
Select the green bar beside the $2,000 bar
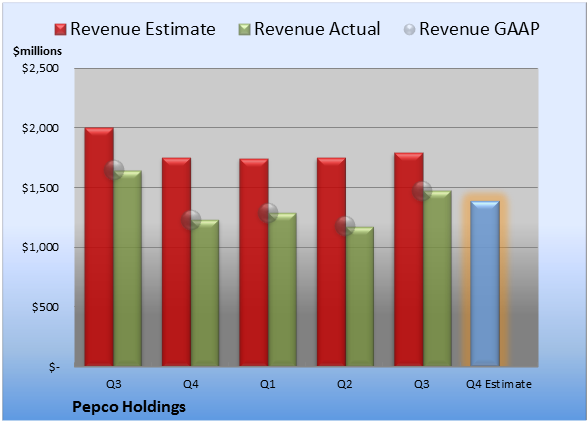tap(128, 268)
